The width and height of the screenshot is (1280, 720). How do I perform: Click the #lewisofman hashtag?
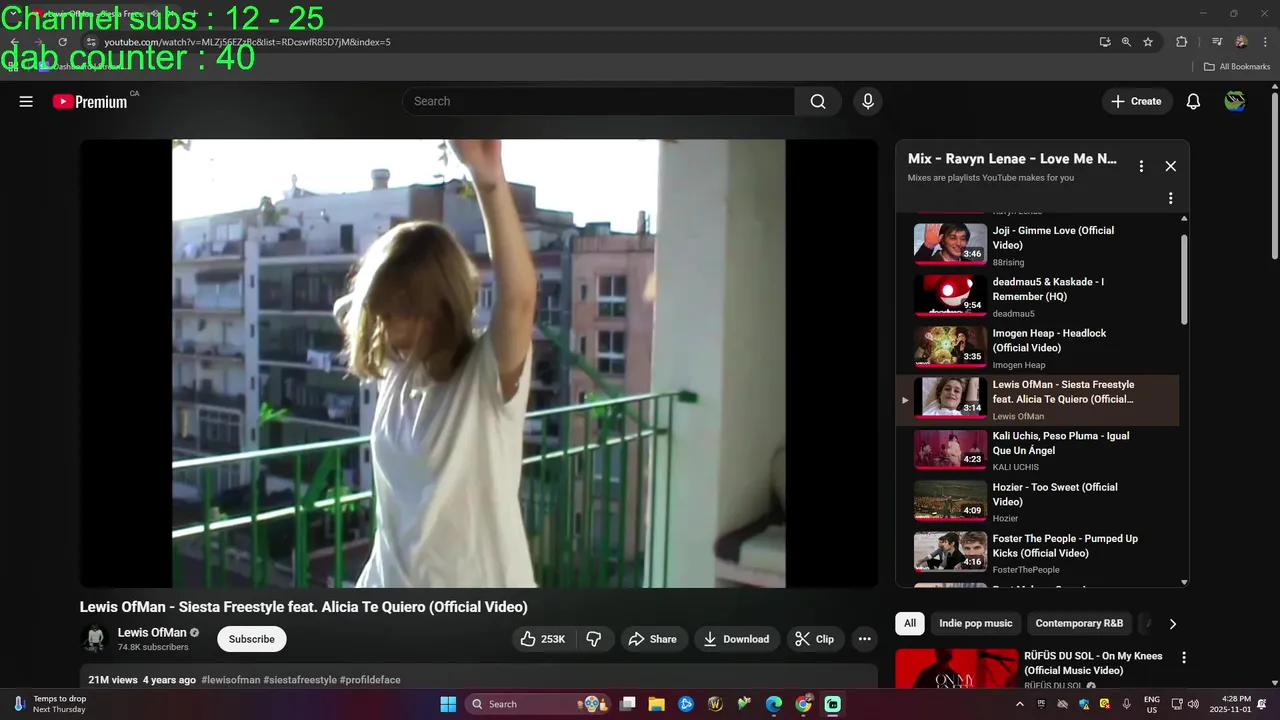230,680
